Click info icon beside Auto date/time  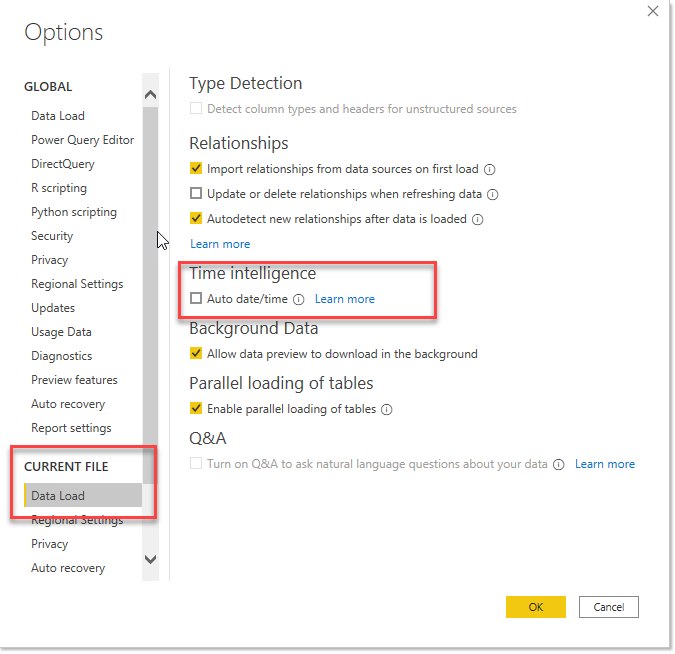tap(299, 299)
